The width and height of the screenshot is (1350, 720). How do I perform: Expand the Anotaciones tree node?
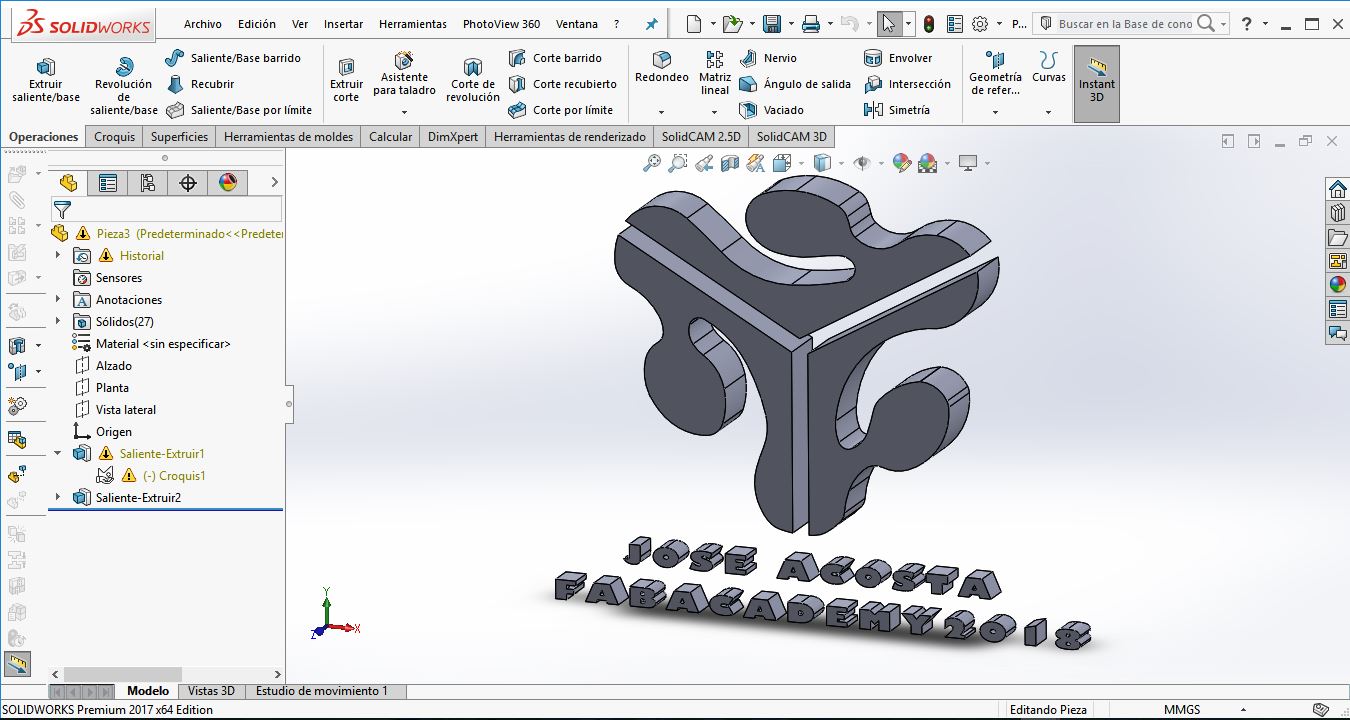pyautogui.click(x=58, y=300)
